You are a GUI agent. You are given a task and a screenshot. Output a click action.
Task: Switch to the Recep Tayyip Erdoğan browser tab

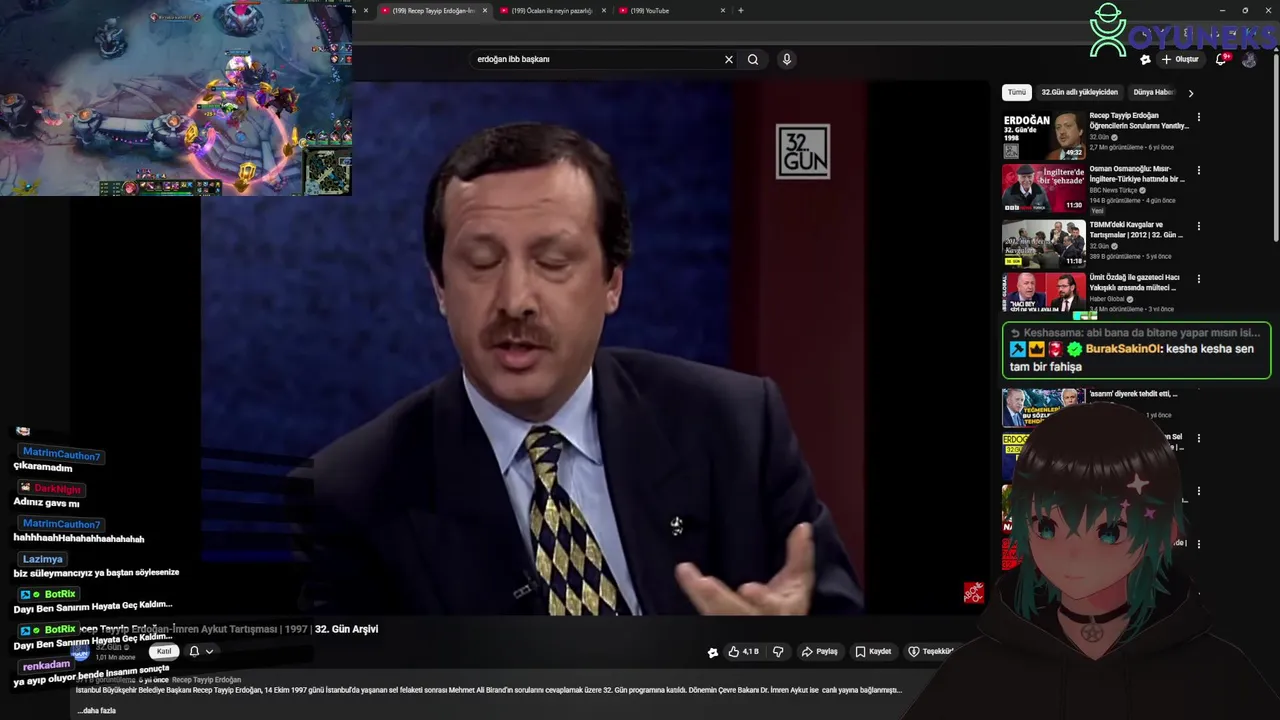pos(432,10)
